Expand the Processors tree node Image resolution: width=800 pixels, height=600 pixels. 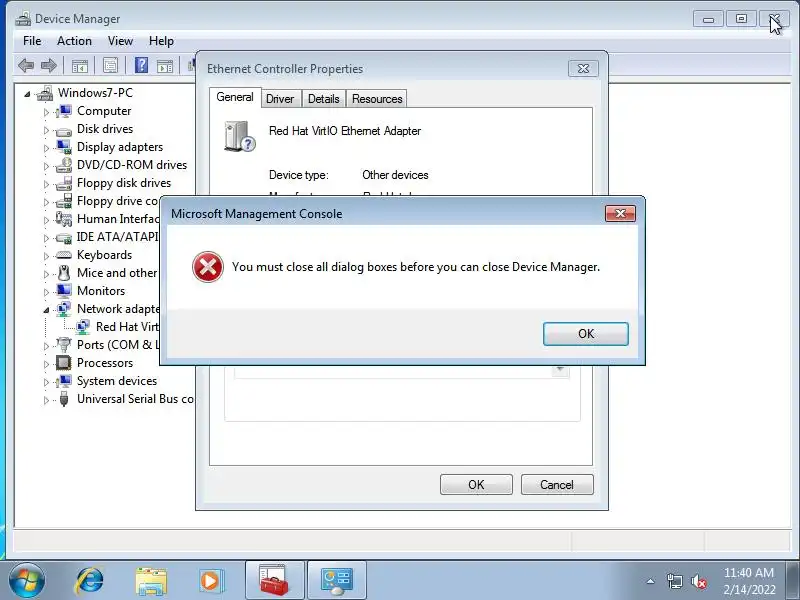click(x=46, y=364)
